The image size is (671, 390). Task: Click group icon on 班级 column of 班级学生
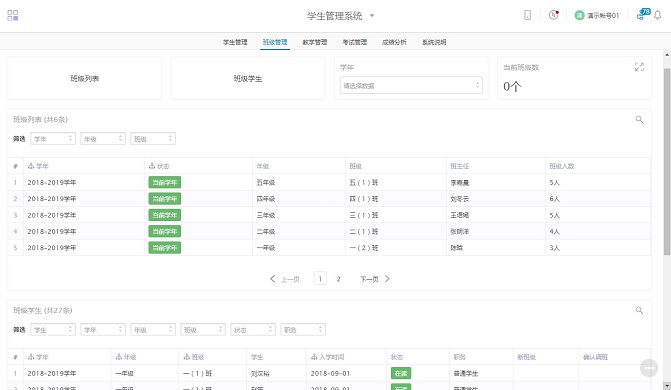coord(187,357)
